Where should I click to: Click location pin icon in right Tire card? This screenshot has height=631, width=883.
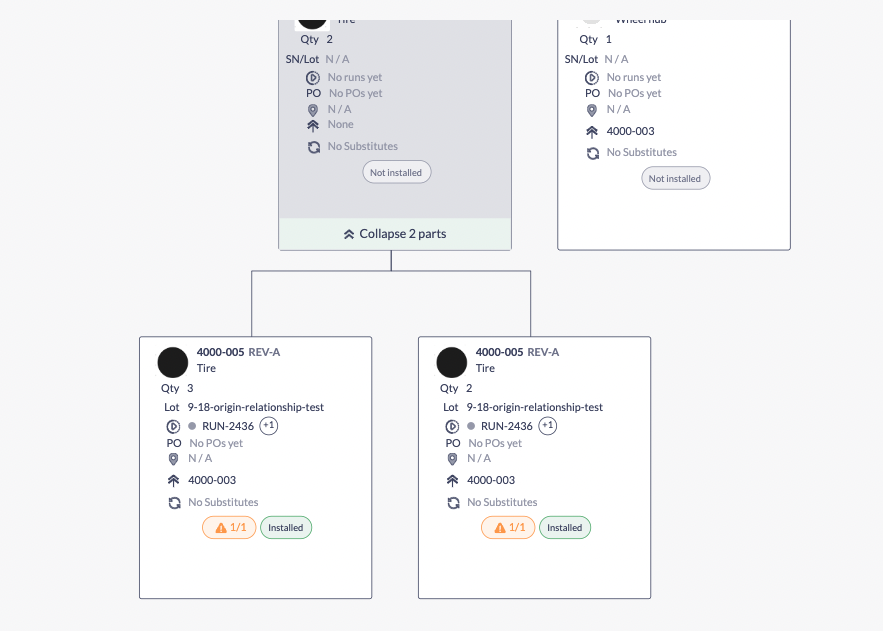[452, 459]
